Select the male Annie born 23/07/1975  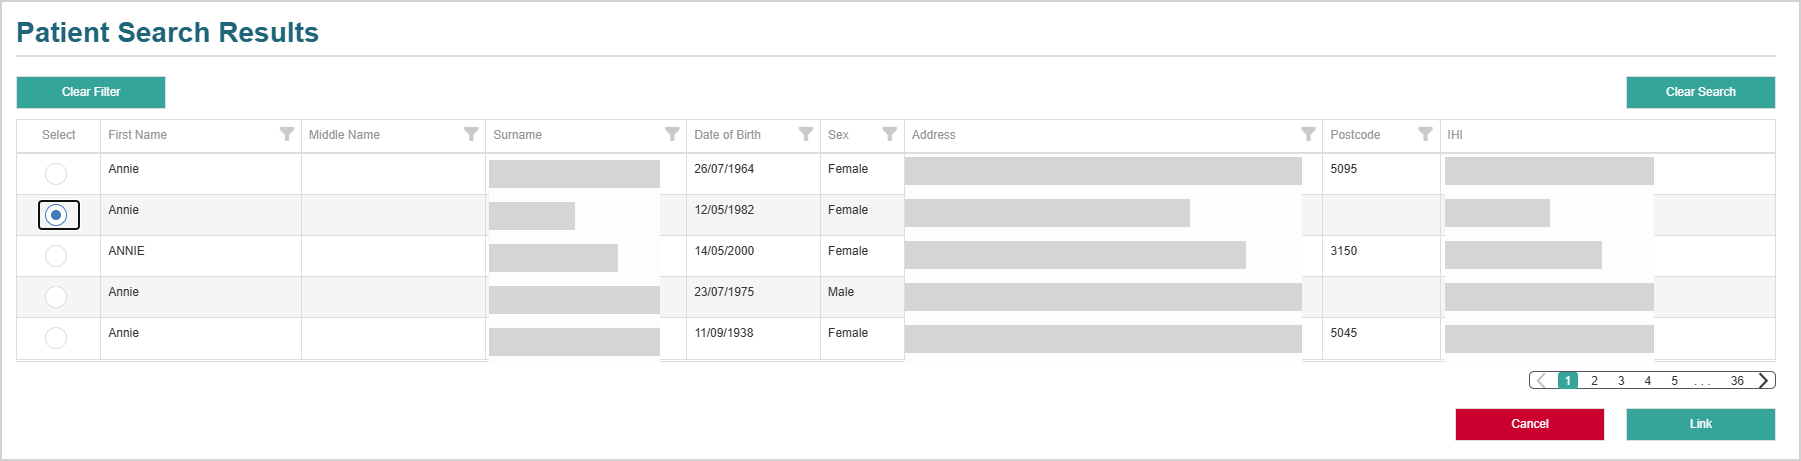(56, 297)
